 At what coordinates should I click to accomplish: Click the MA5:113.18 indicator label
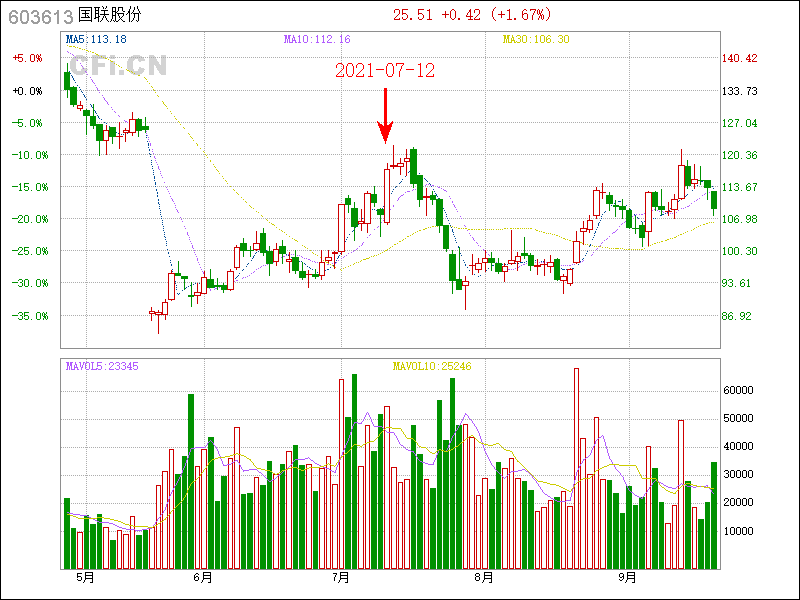tap(96, 39)
